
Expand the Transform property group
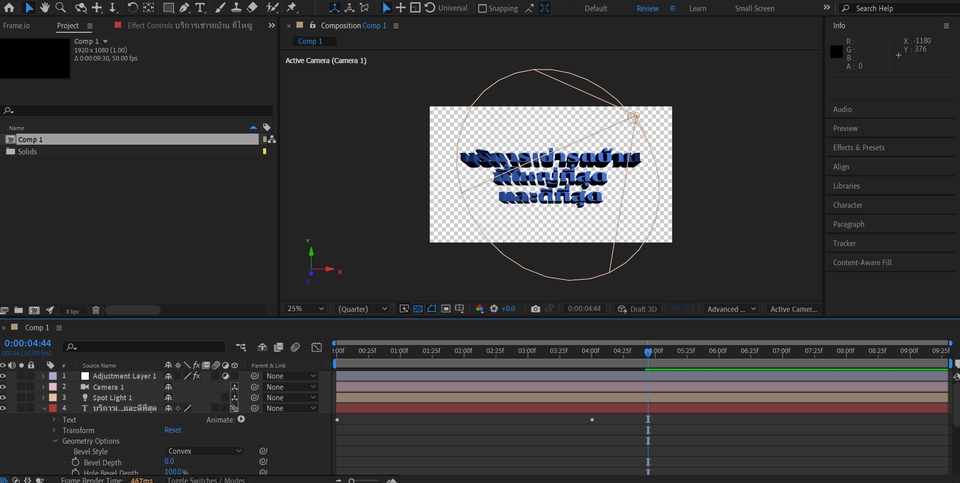(x=54, y=430)
